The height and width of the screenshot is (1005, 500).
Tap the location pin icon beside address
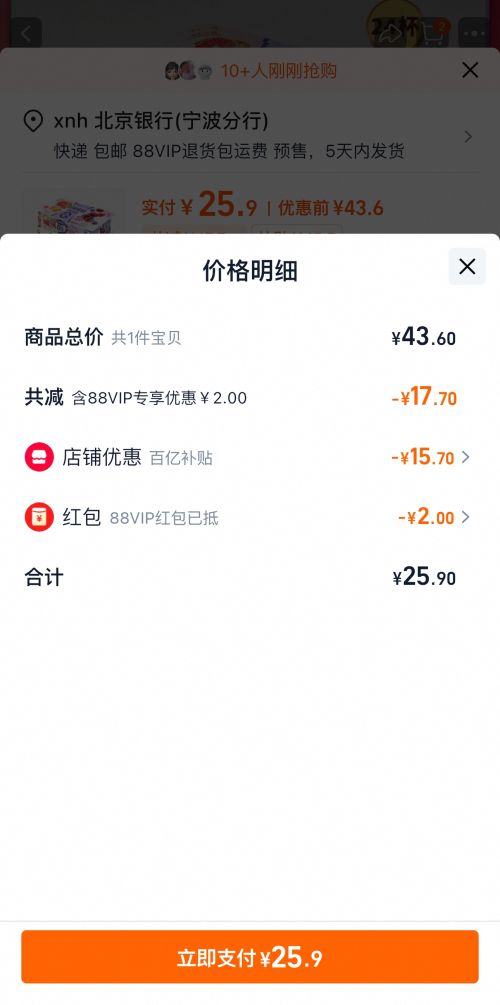(33, 121)
